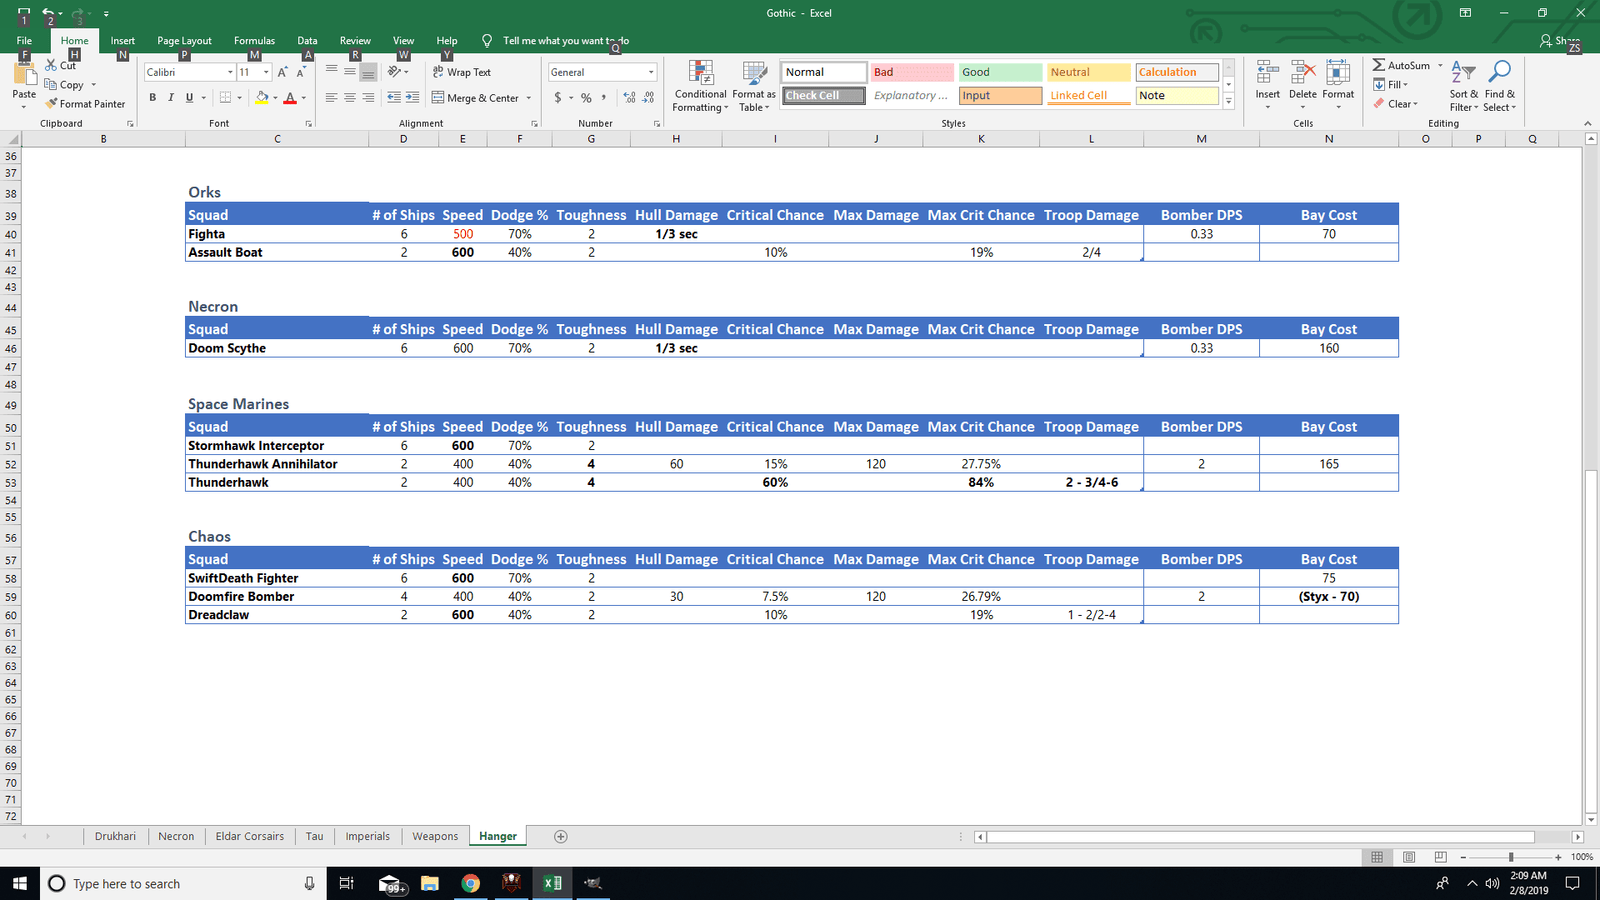Open Sort & Filter tool

click(1463, 85)
